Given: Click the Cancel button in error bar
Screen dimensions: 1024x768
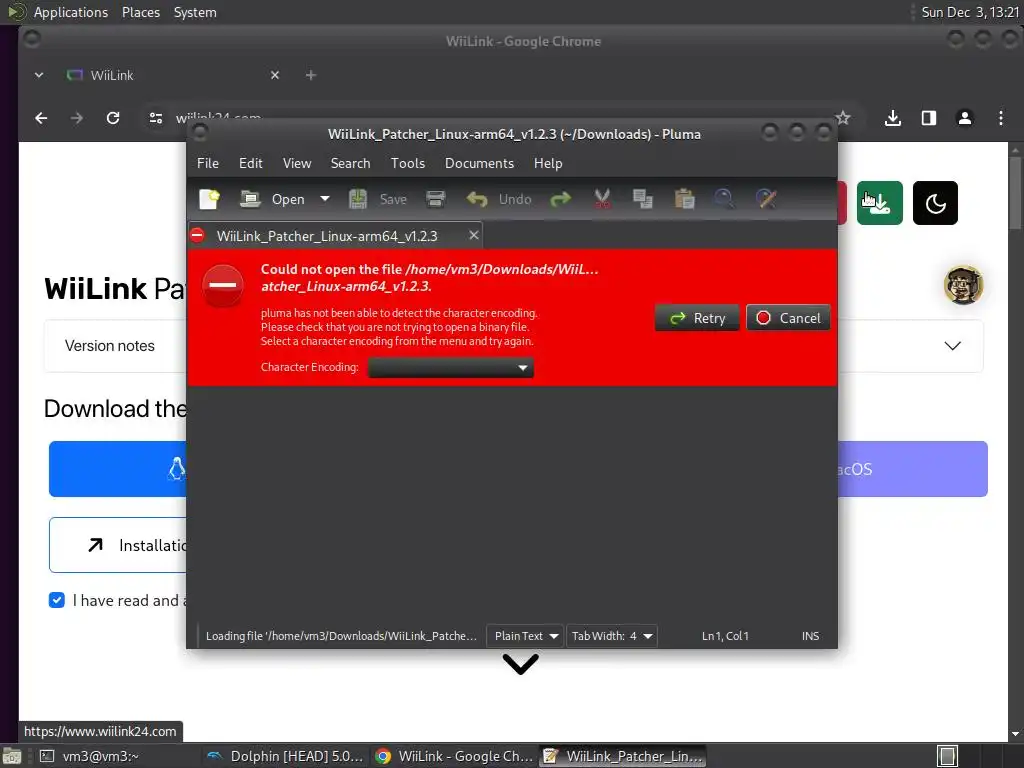Looking at the screenshot, I should pyautogui.click(x=788, y=318).
